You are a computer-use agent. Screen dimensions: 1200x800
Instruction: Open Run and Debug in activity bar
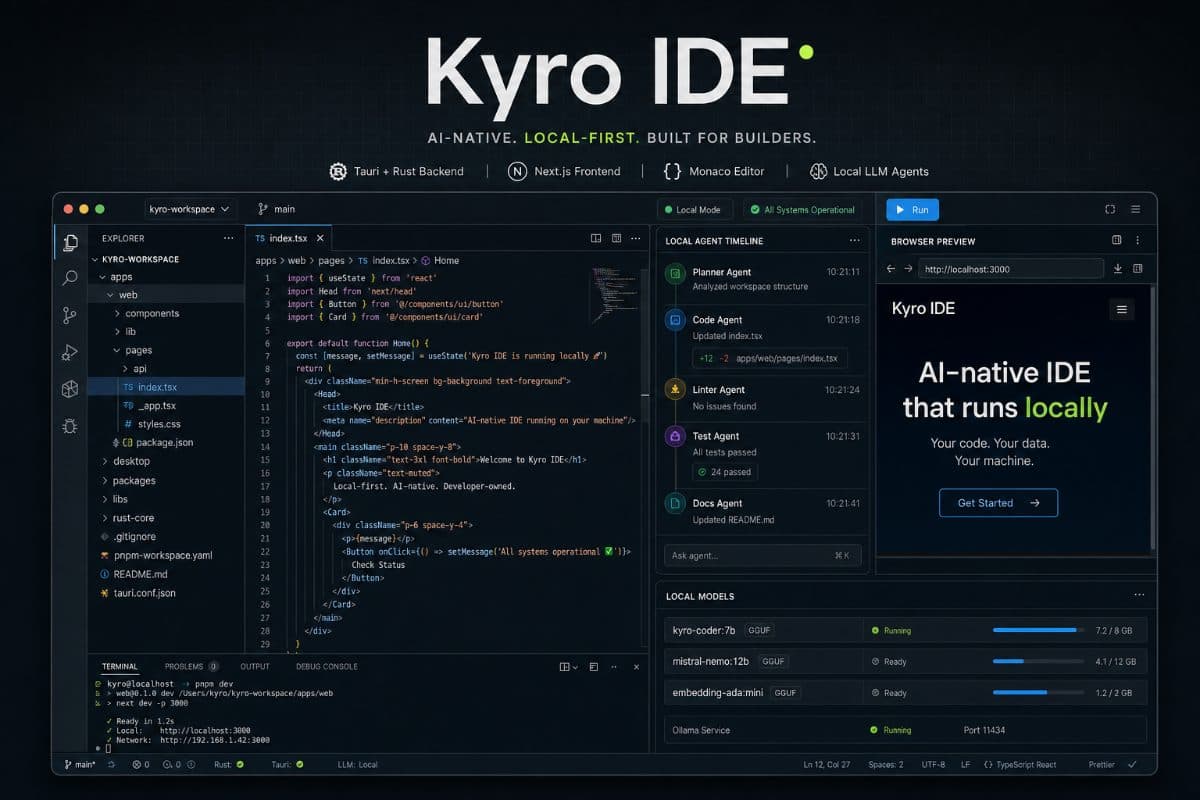[70, 352]
